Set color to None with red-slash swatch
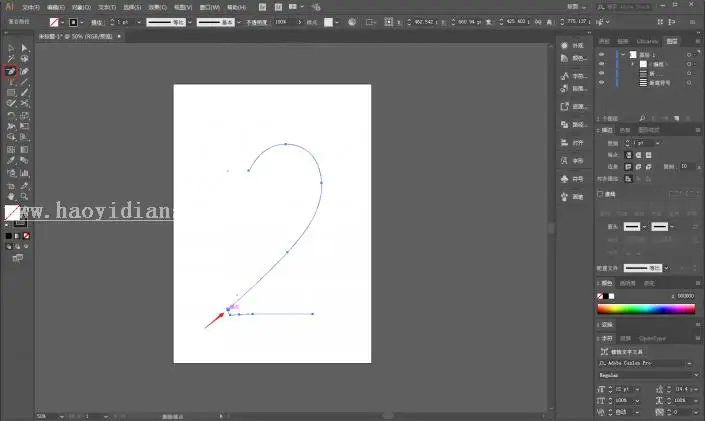This screenshot has height=421, width=705. (x=26, y=236)
